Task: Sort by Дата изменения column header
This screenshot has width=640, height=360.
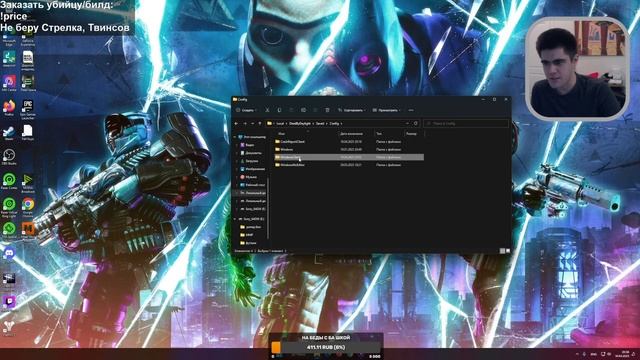Action: 351,133
